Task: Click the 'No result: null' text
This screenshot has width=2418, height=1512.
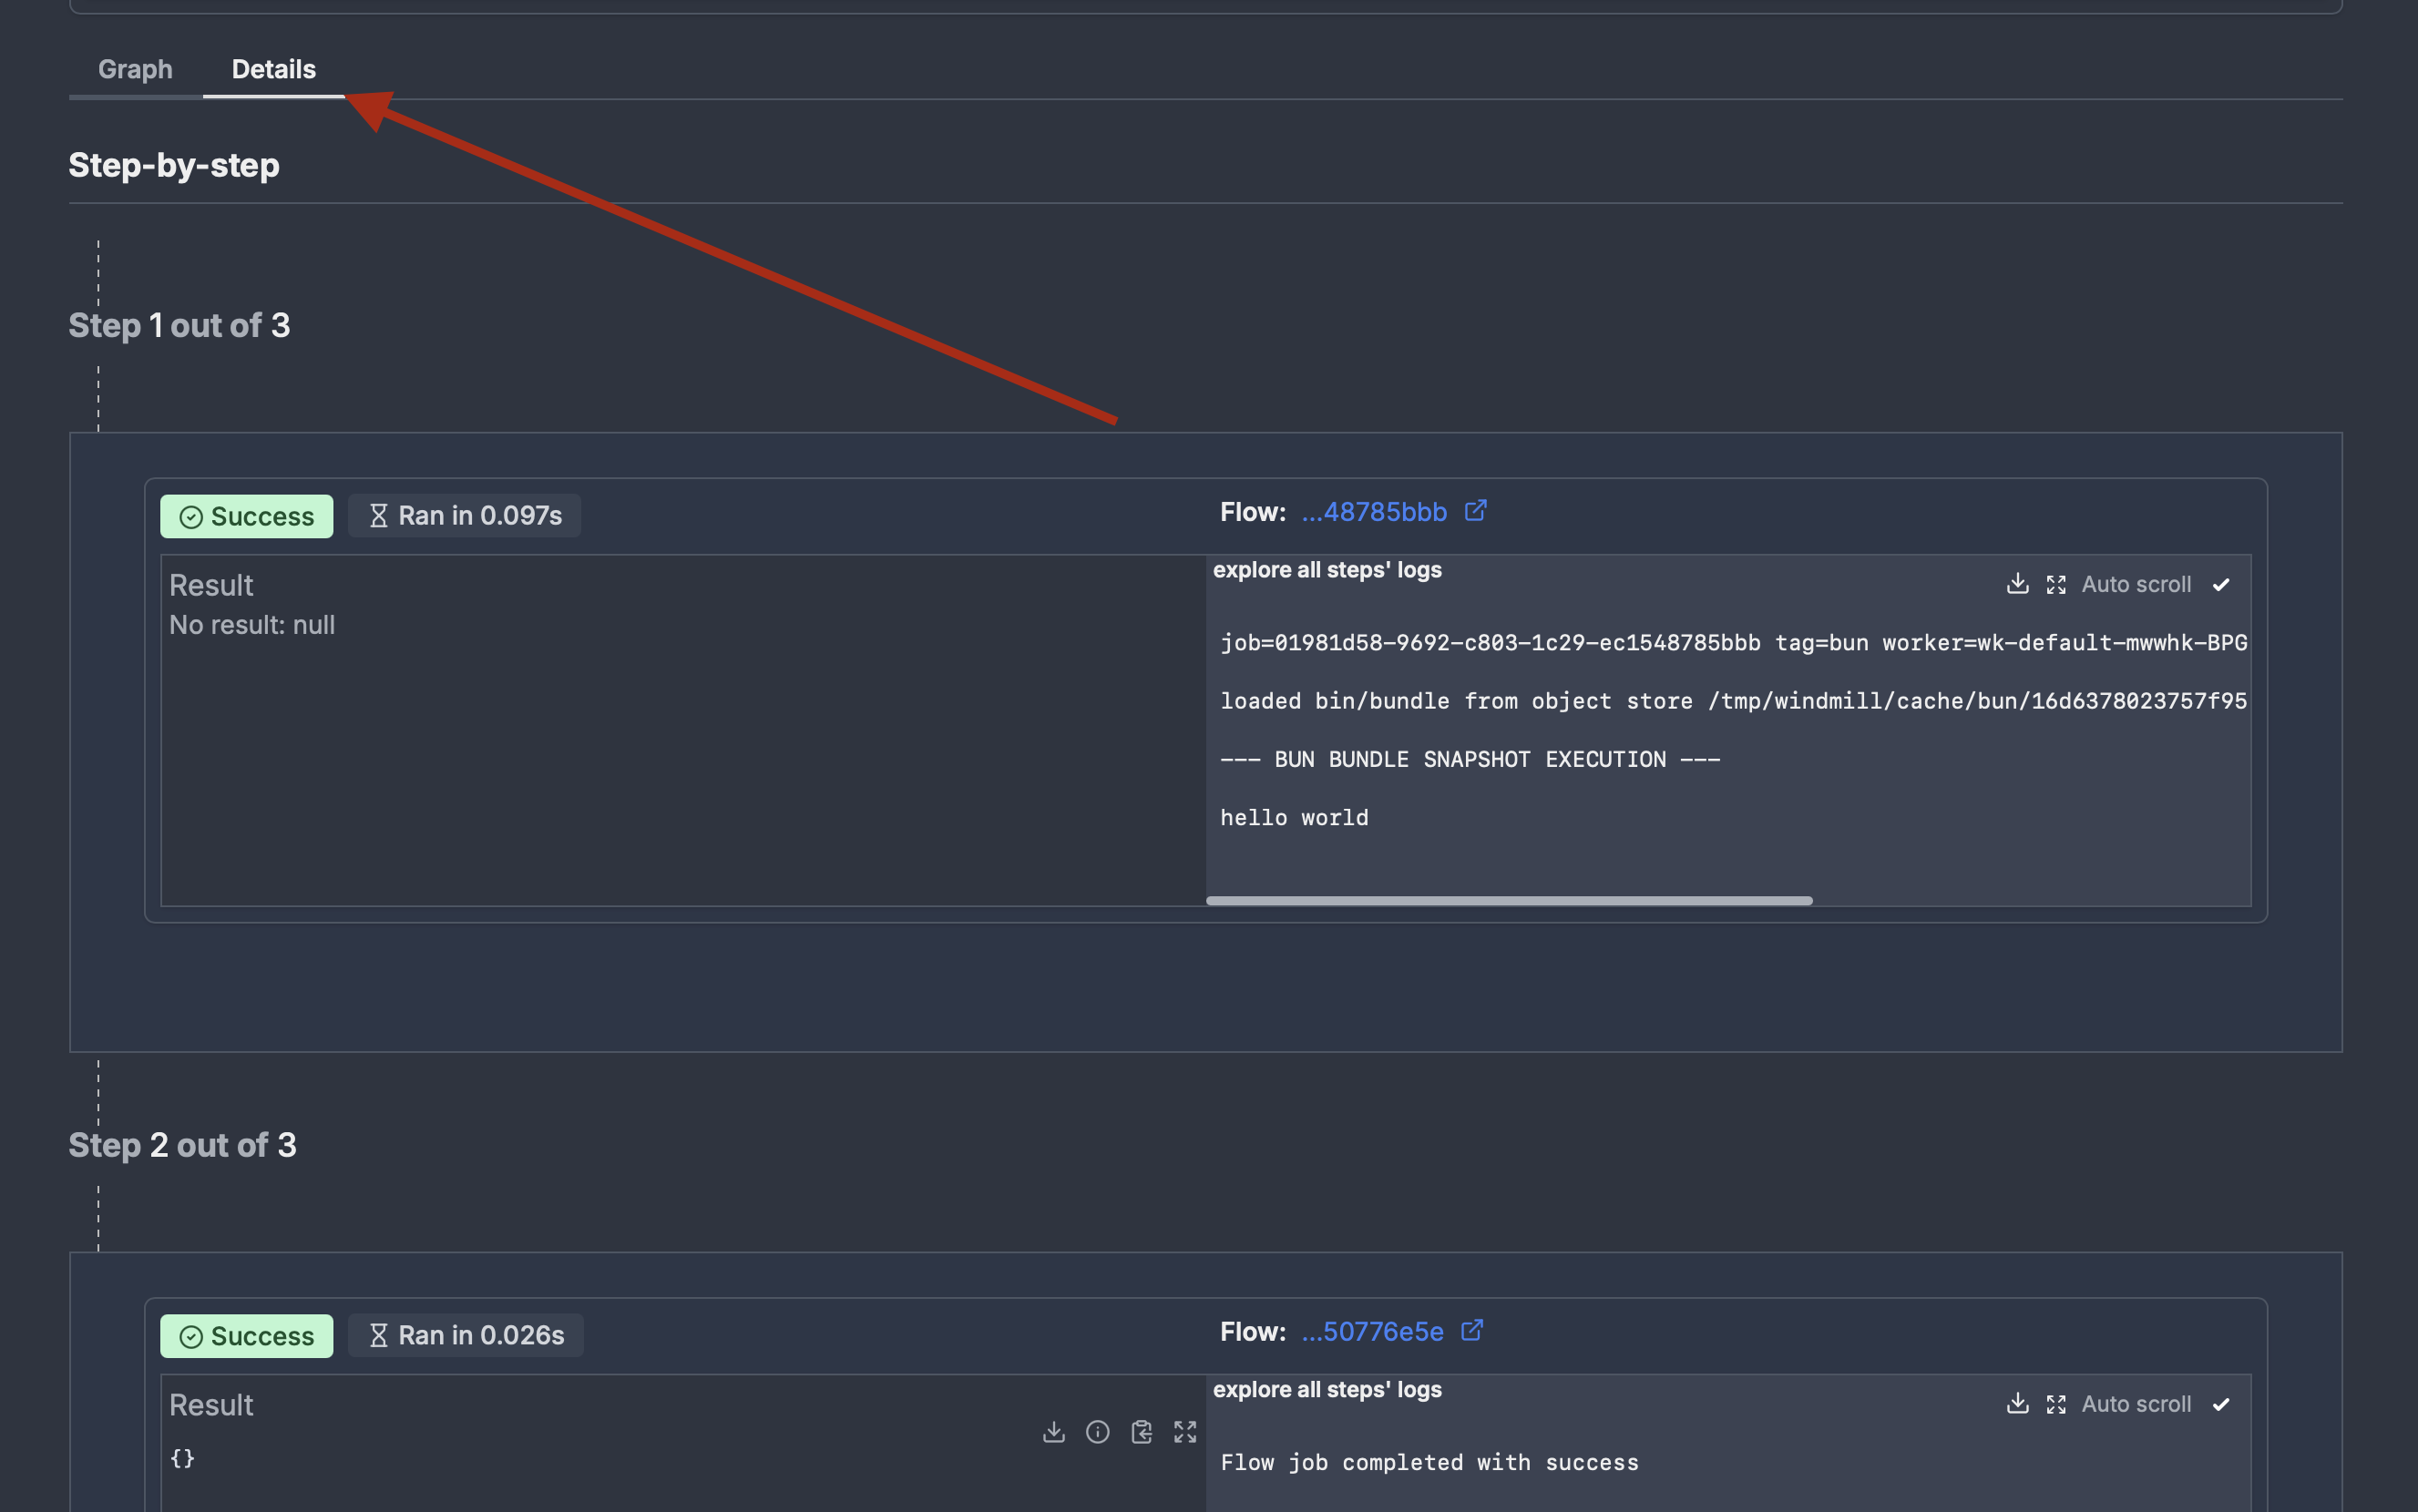Action: 252,625
